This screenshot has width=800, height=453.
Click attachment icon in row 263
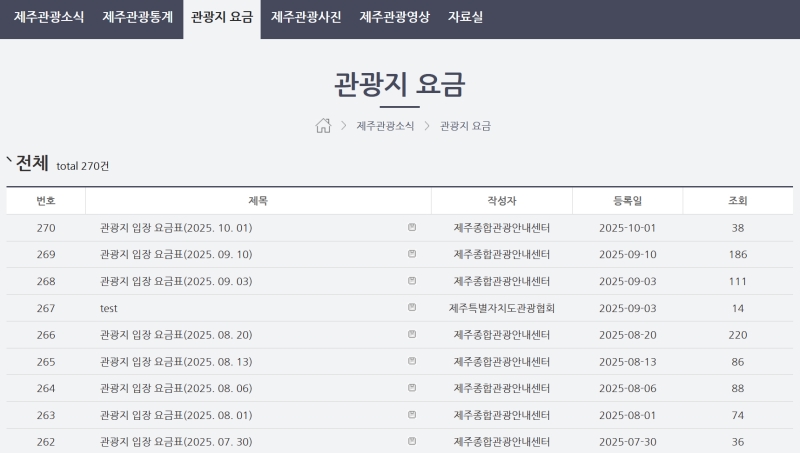pos(412,415)
